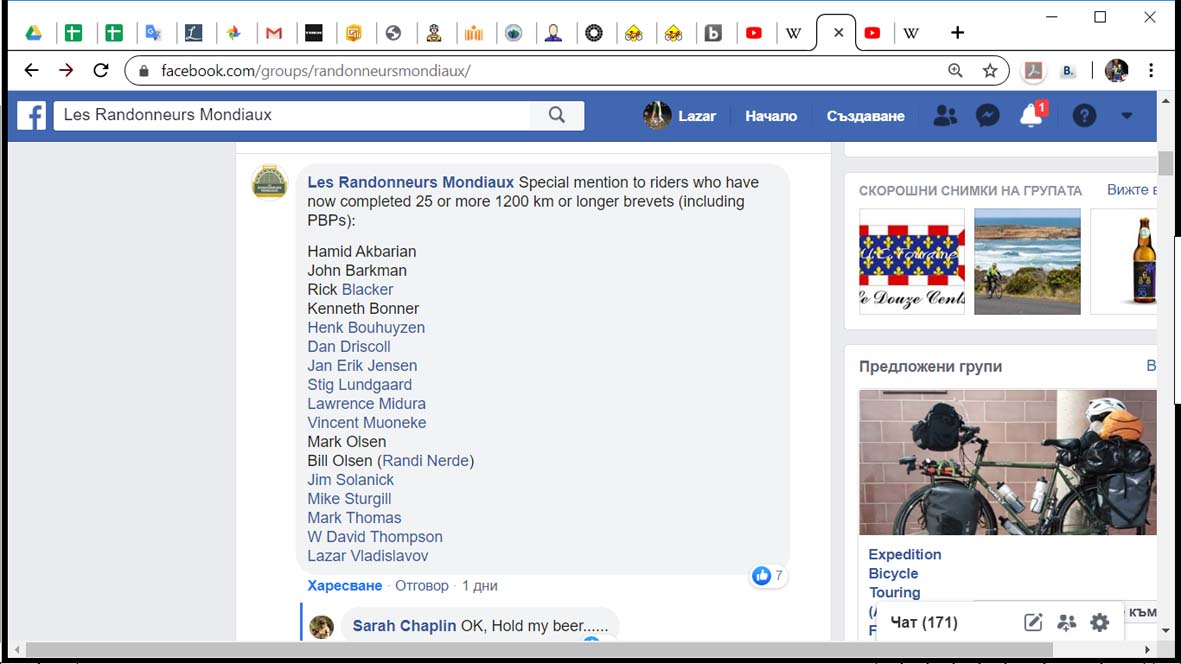This screenshot has height=664, width=1181.
Task: Open Jim Solanick's profile
Action: coord(350,480)
